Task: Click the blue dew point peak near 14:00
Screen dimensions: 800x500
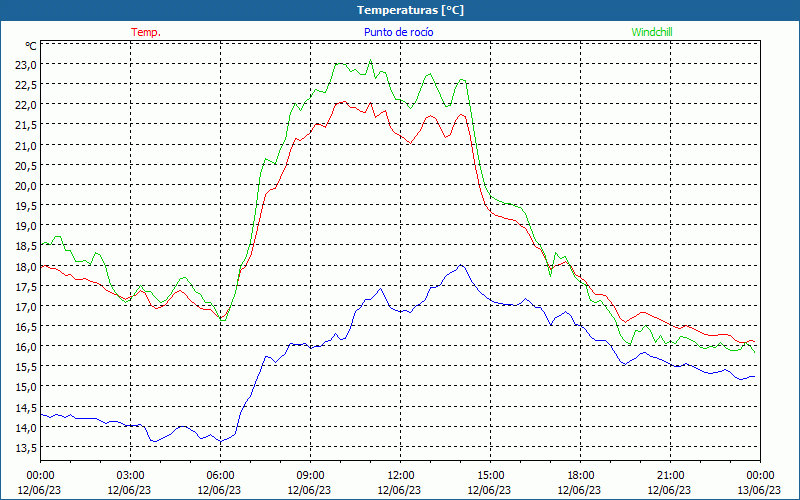Action: tap(460, 265)
